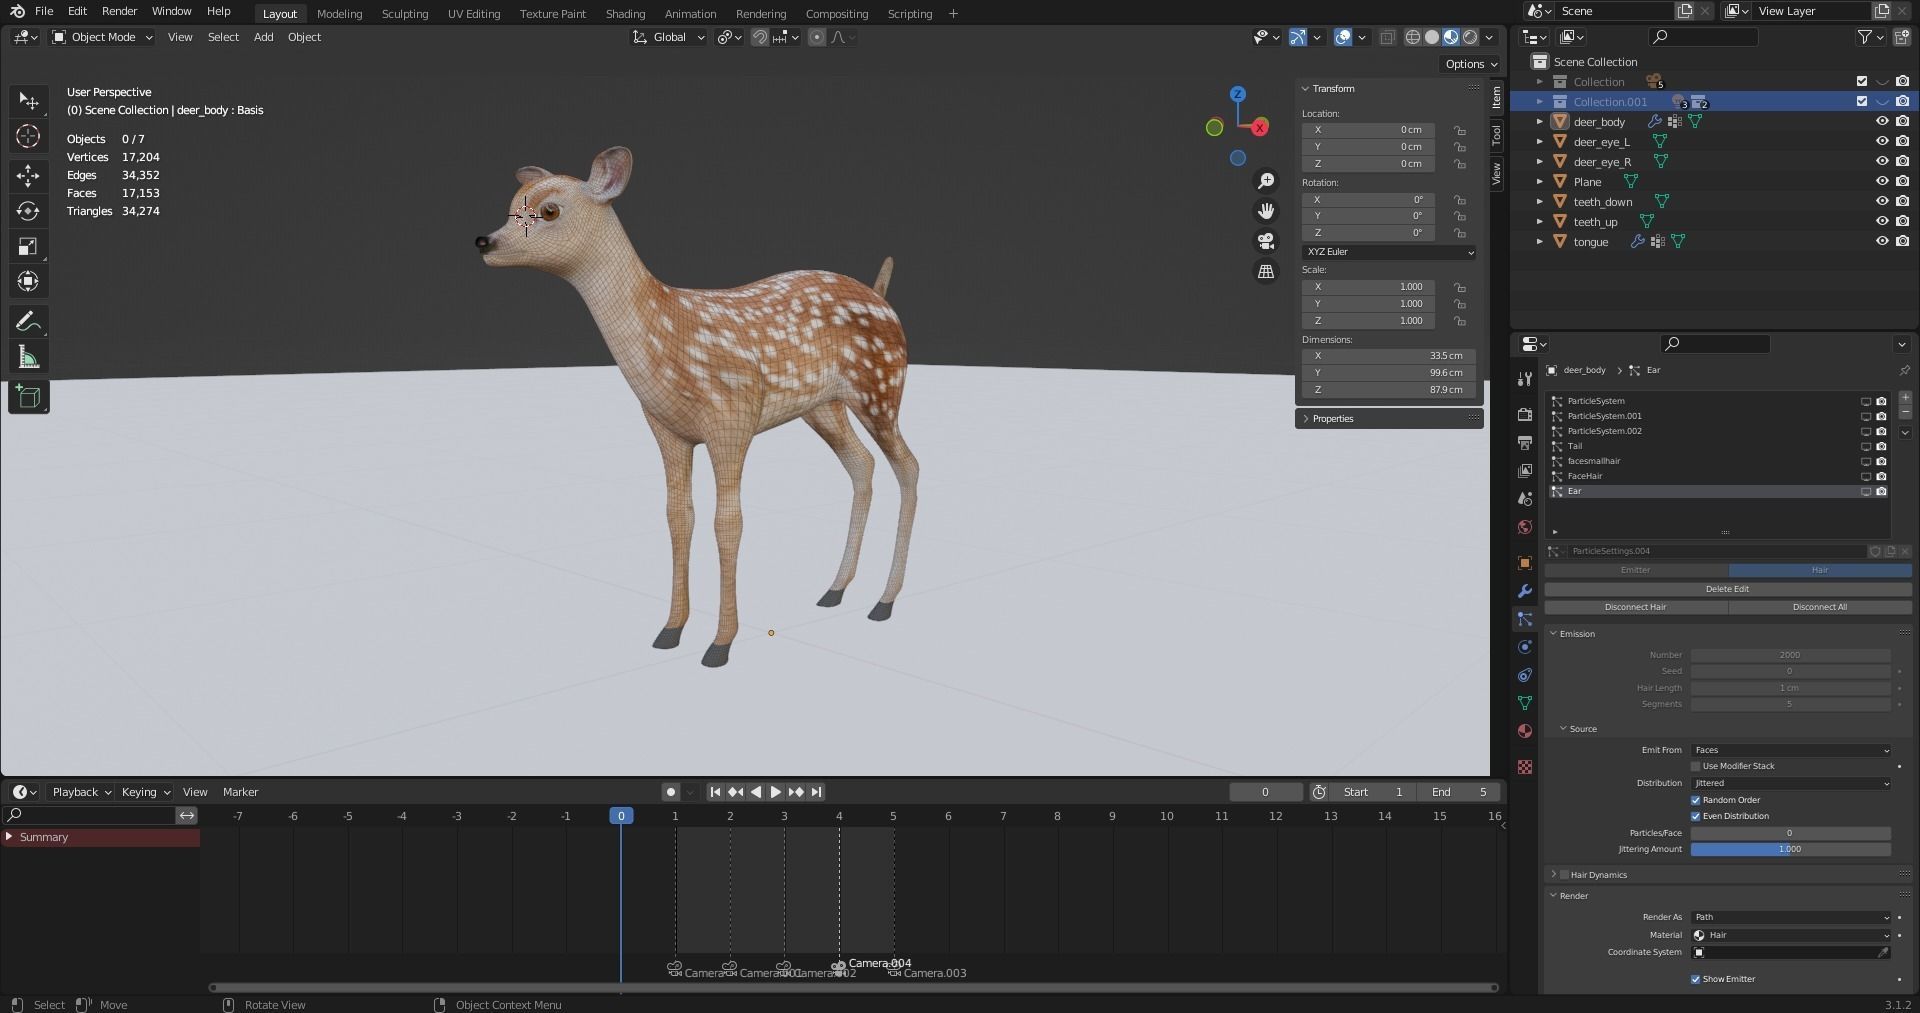The height and width of the screenshot is (1013, 1920).
Task: Enable the Hair Dynamics checkbox
Action: coord(1564,875)
